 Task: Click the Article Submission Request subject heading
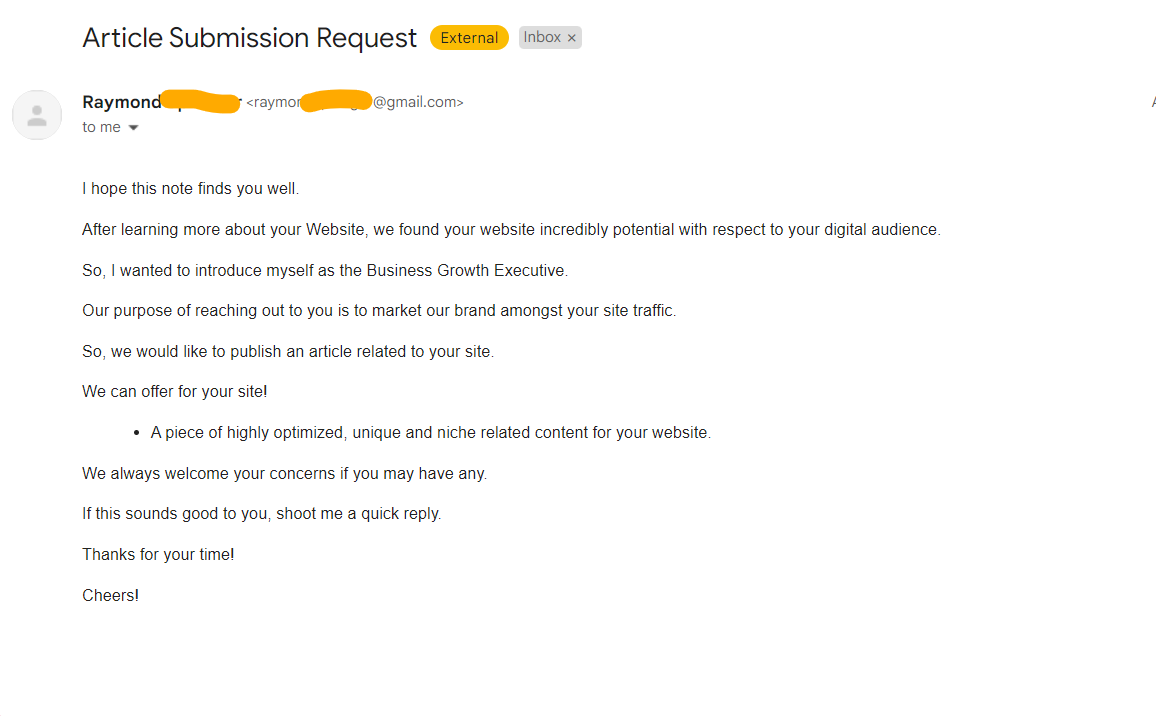[249, 38]
